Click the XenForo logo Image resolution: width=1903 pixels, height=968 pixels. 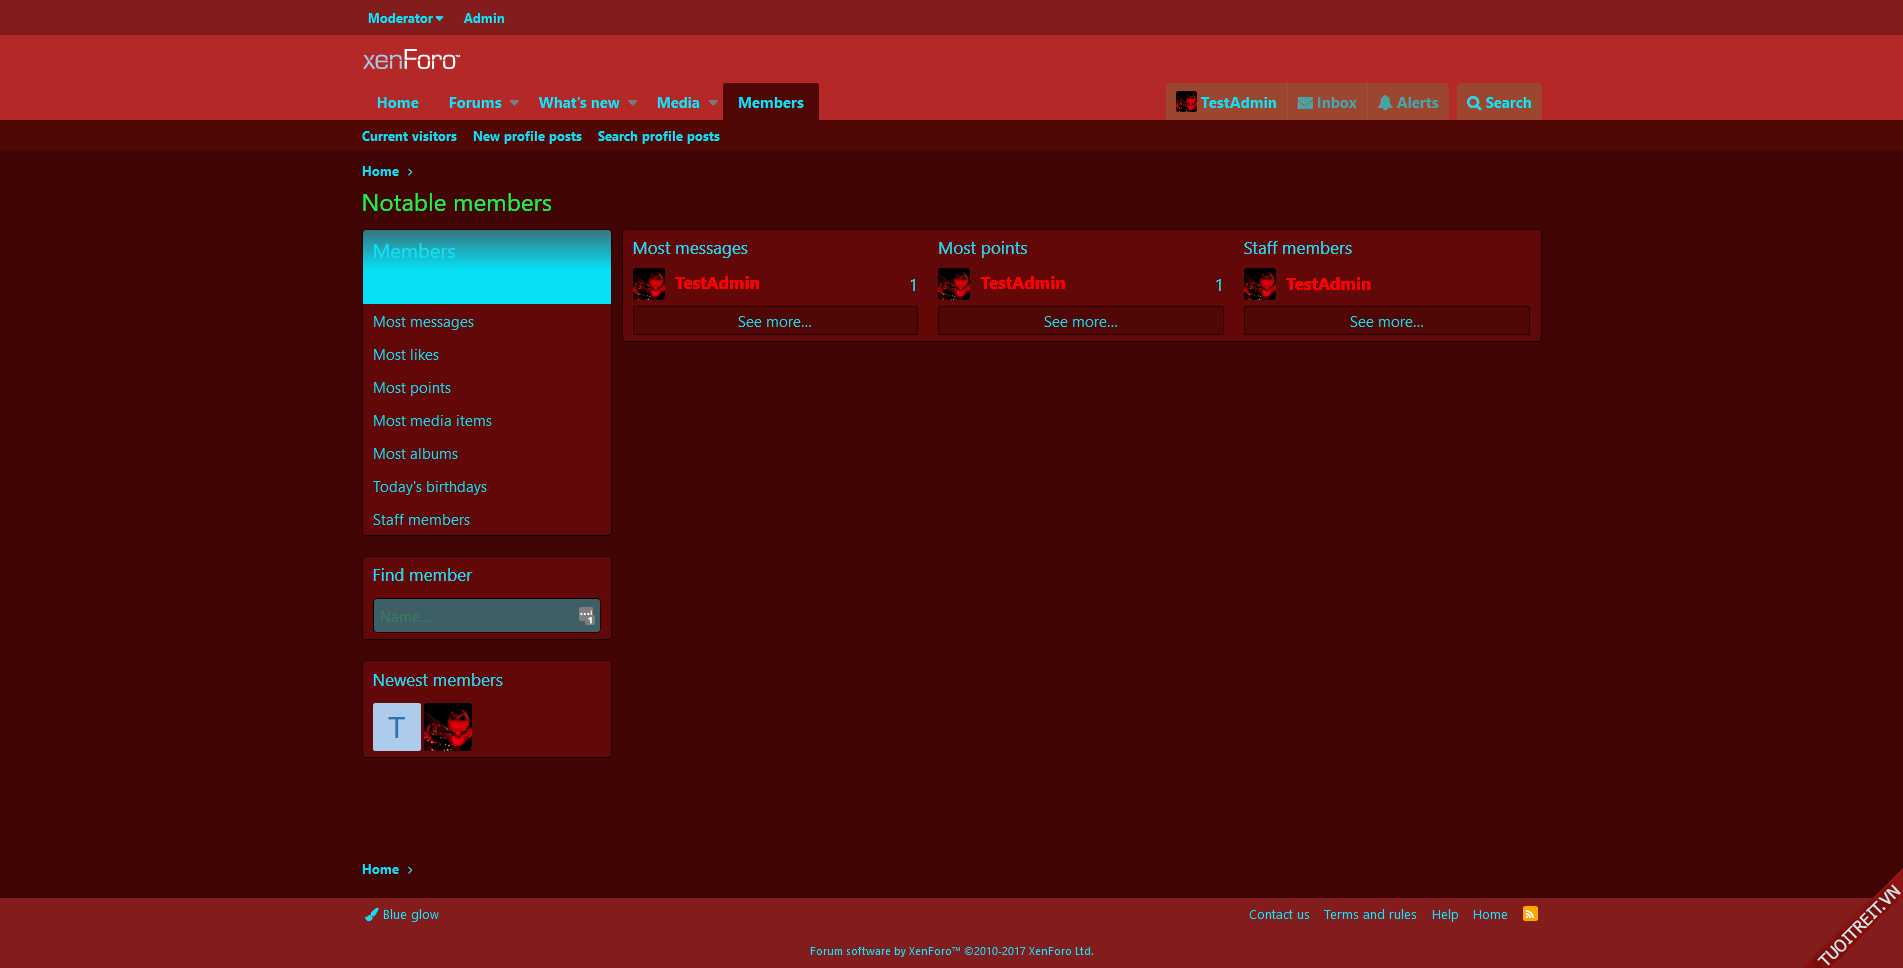coord(411,61)
